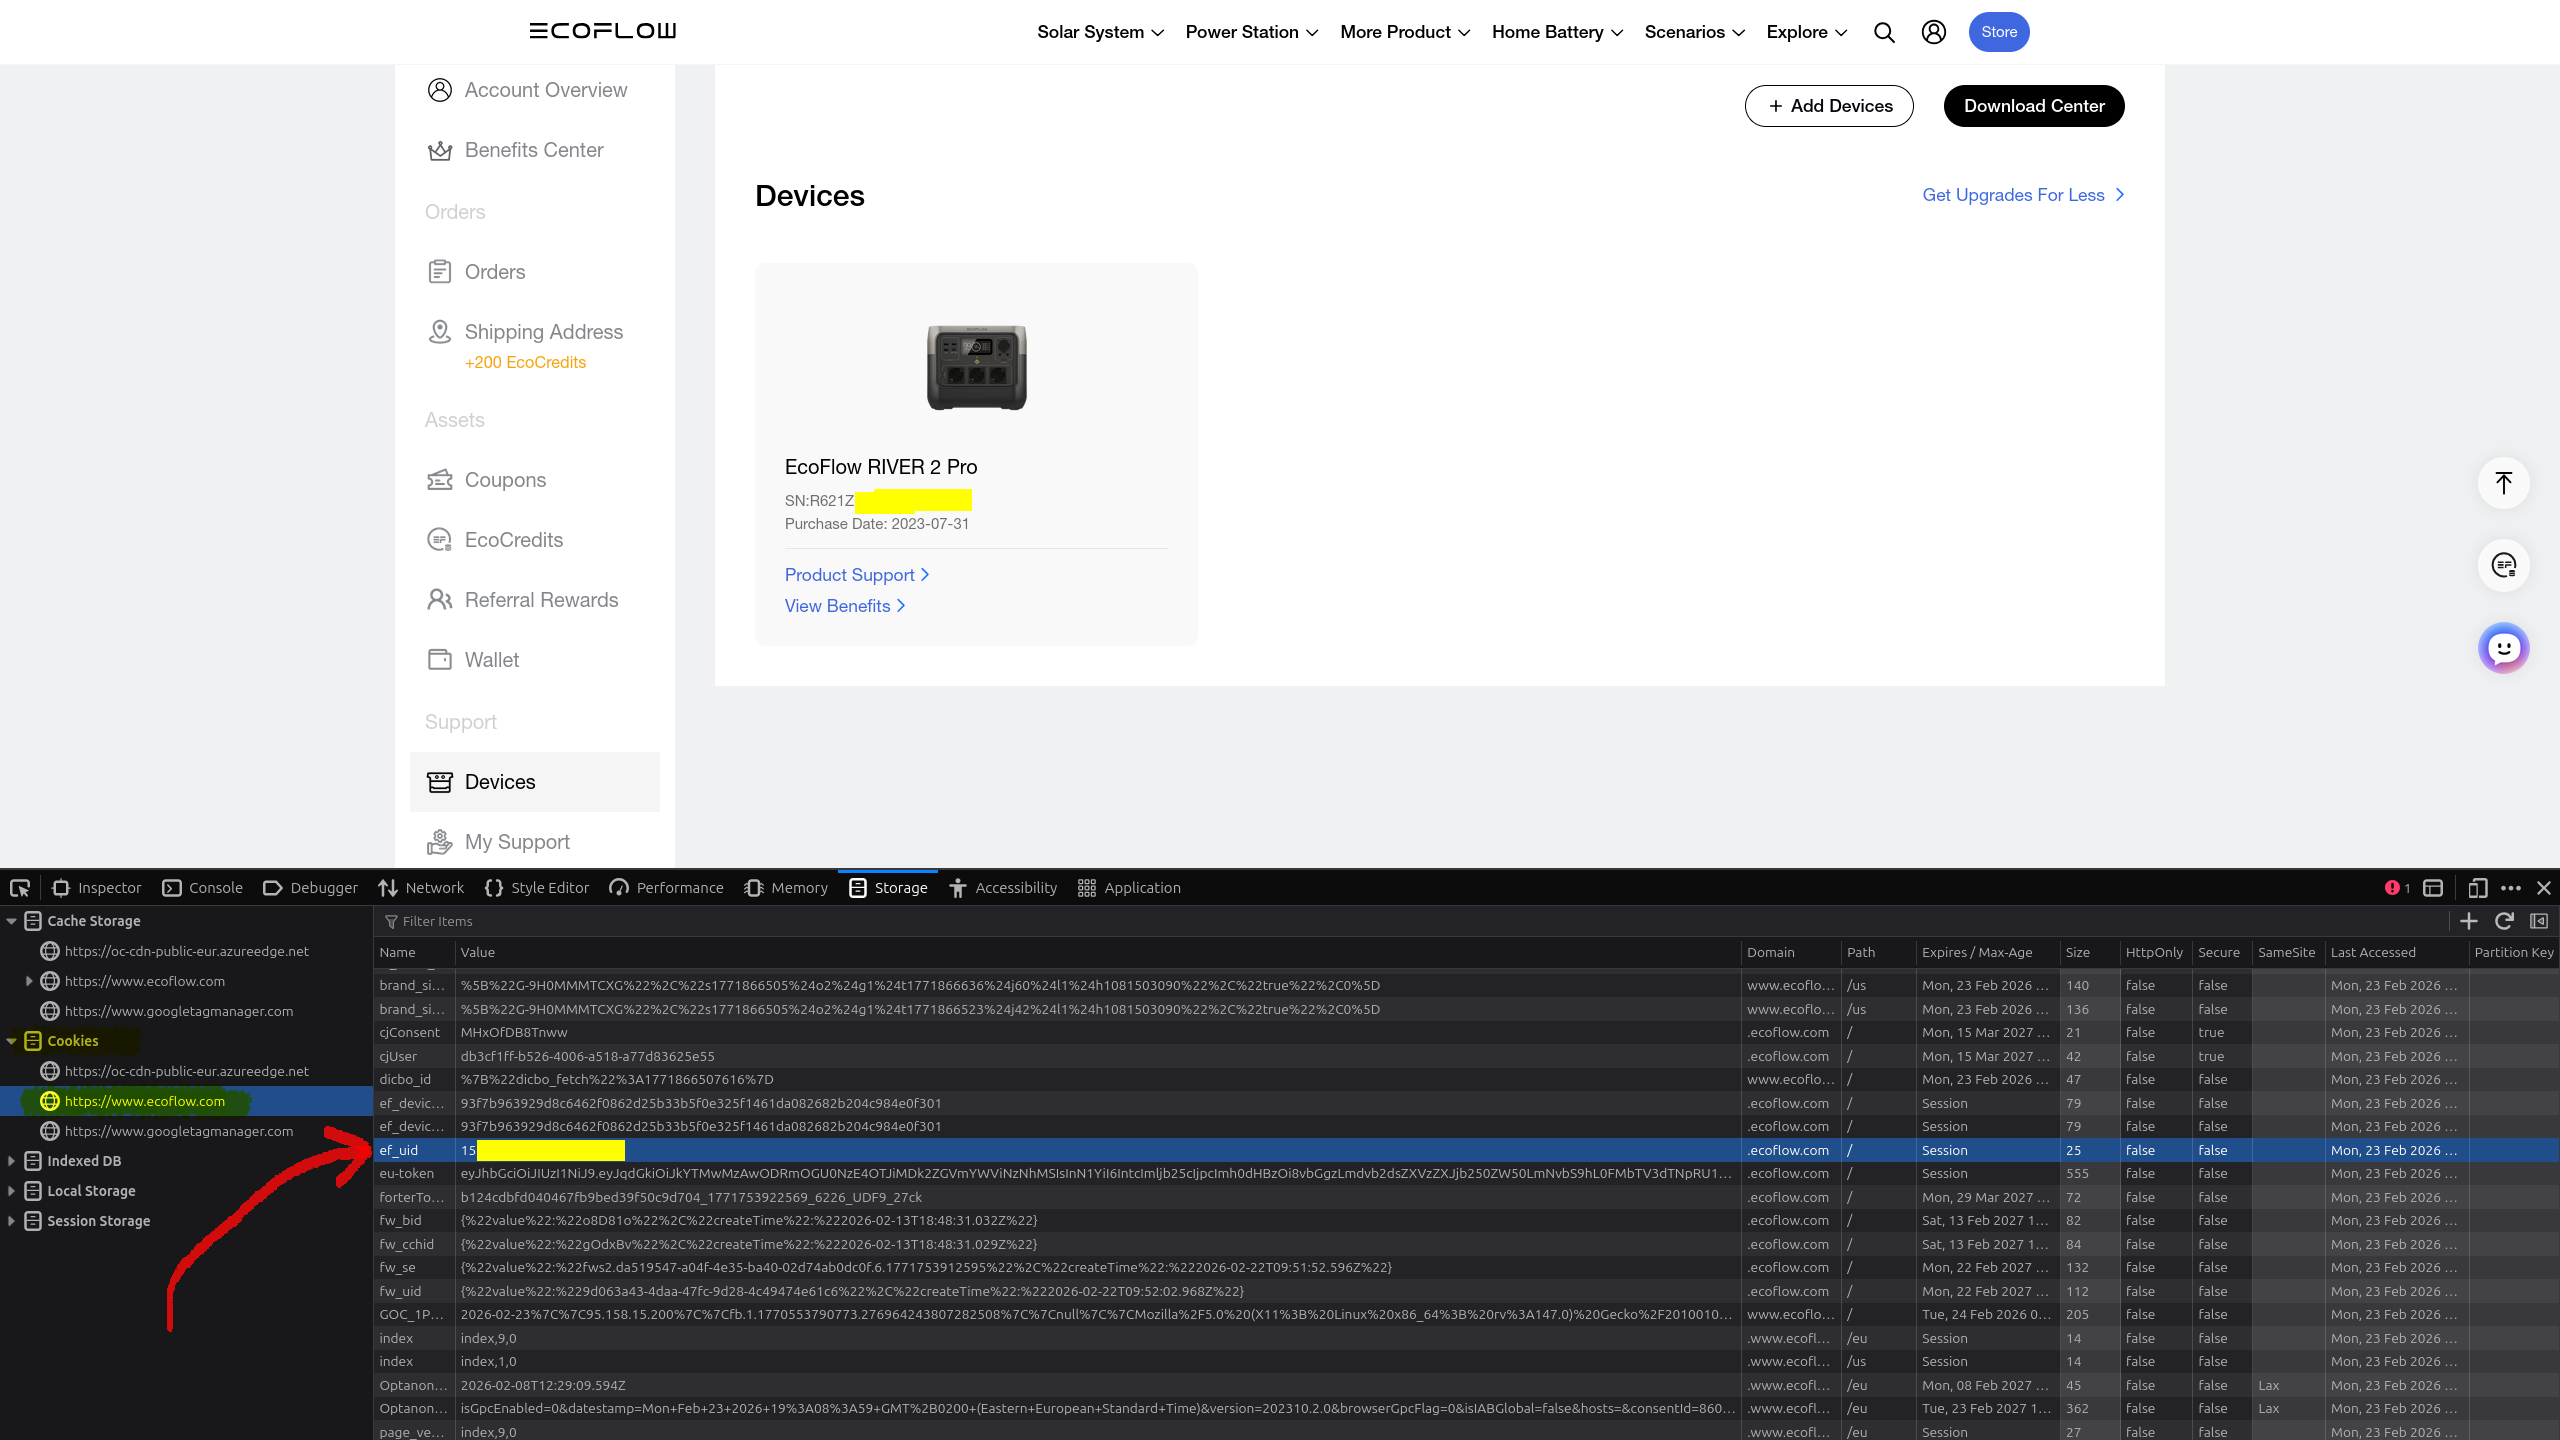Toggle responsive design mode icon
This screenshot has width=2560, height=1440.
[x=2477, y=888]
